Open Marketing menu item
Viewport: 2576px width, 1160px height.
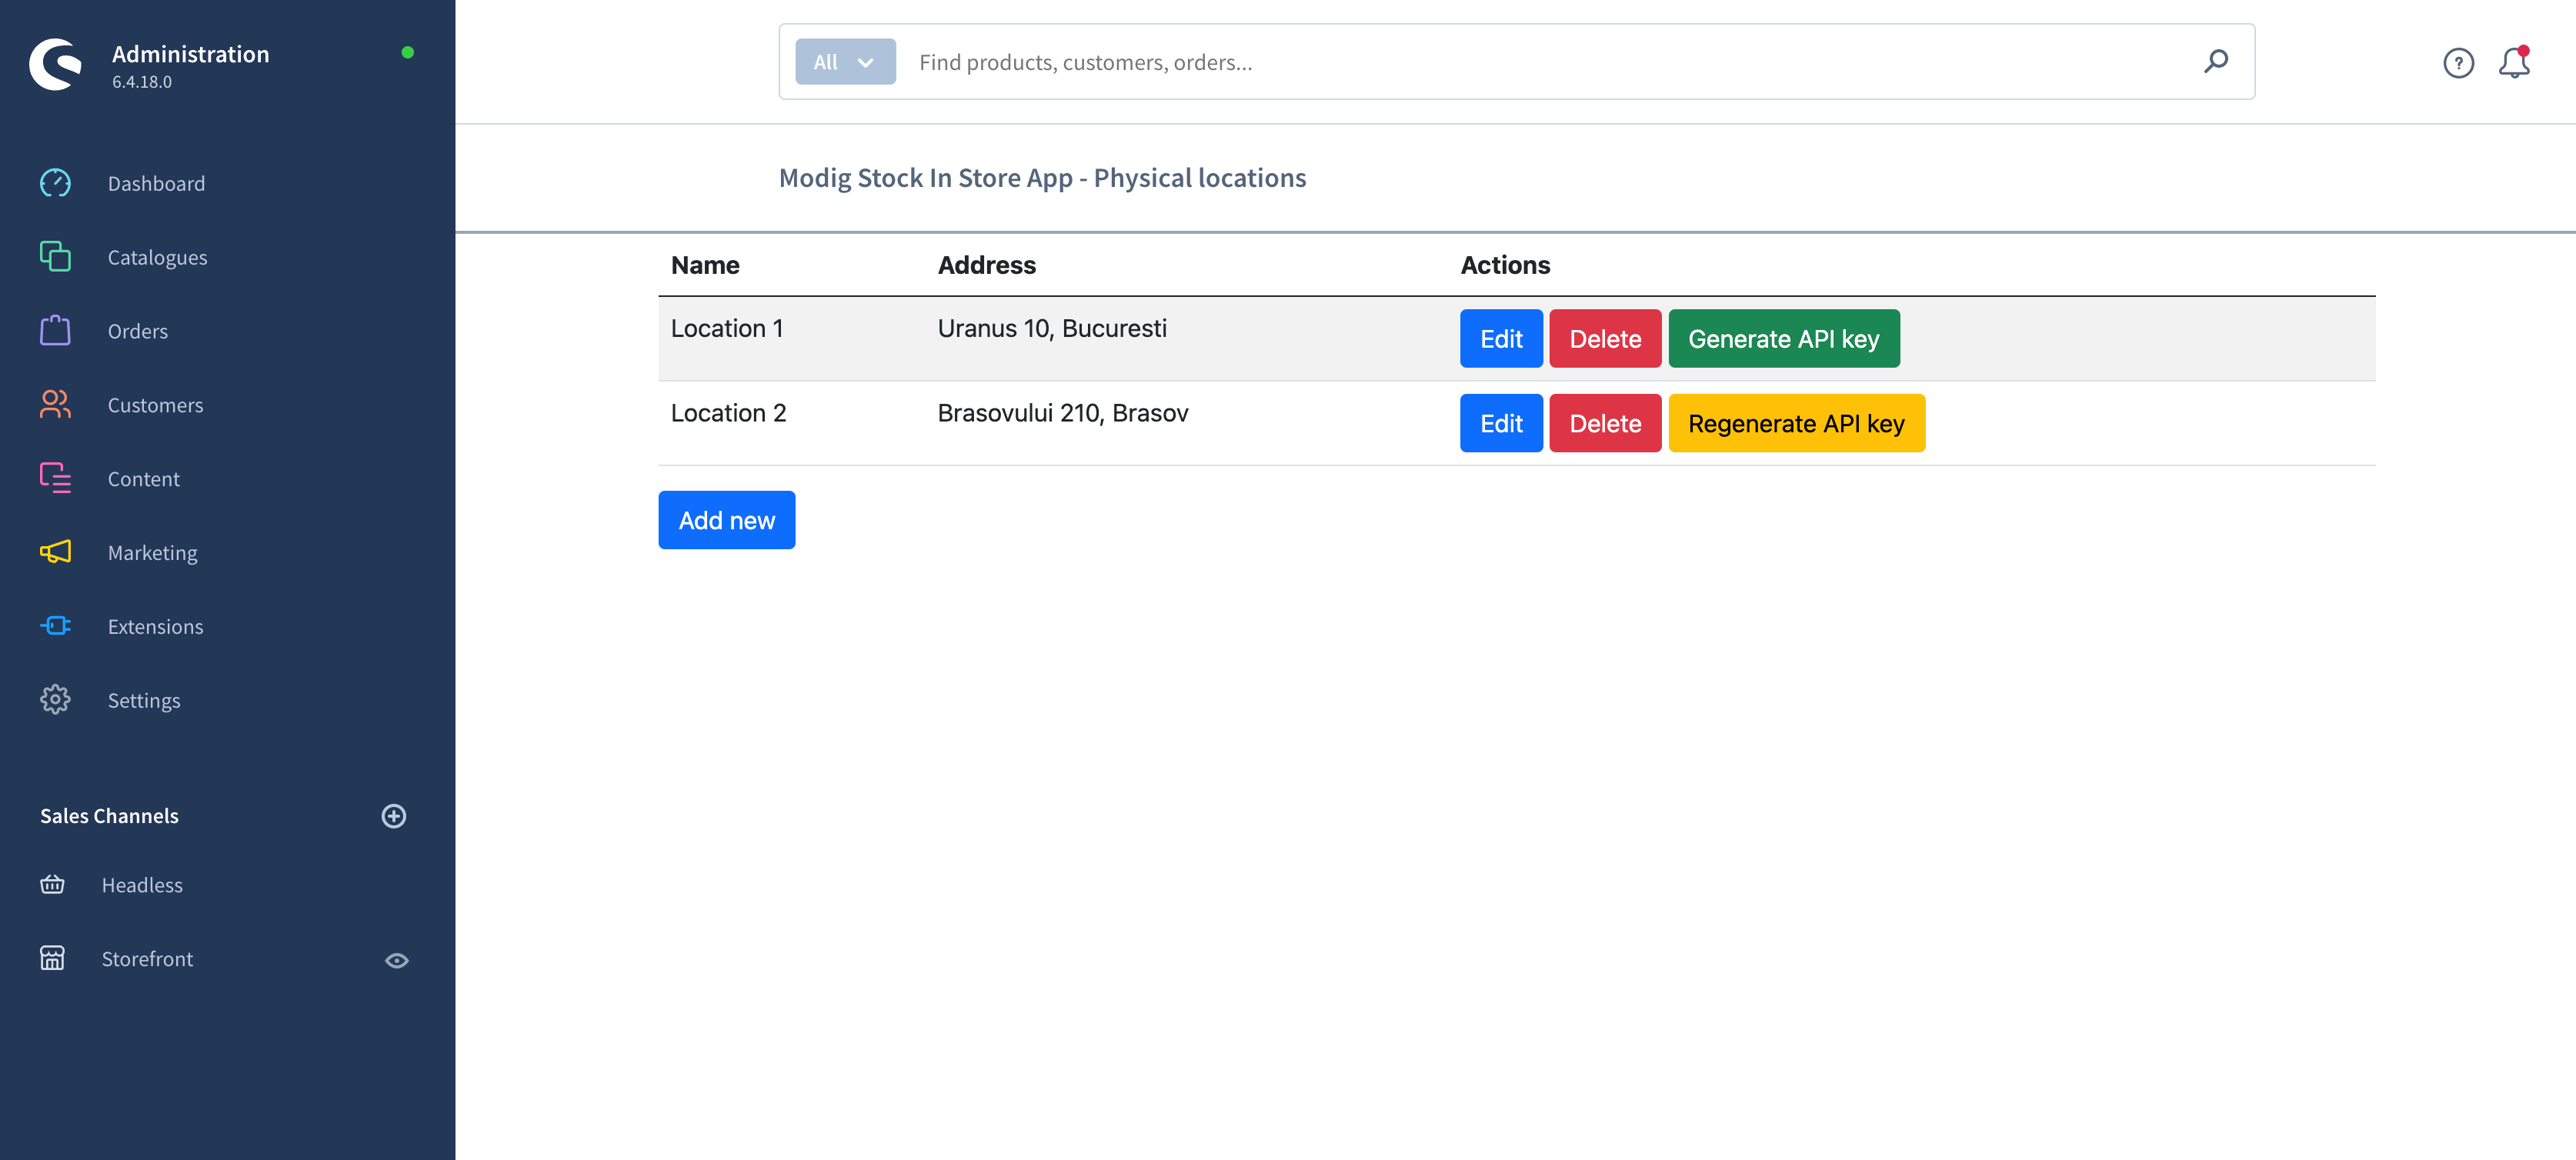point(152,553)
